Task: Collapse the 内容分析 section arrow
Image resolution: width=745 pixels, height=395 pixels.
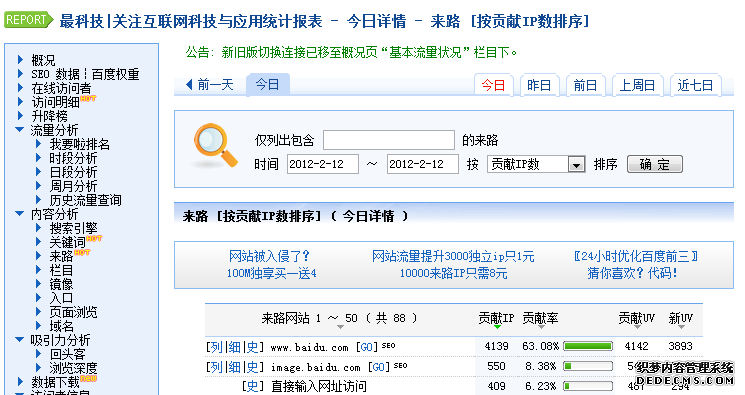Action: 19,213
